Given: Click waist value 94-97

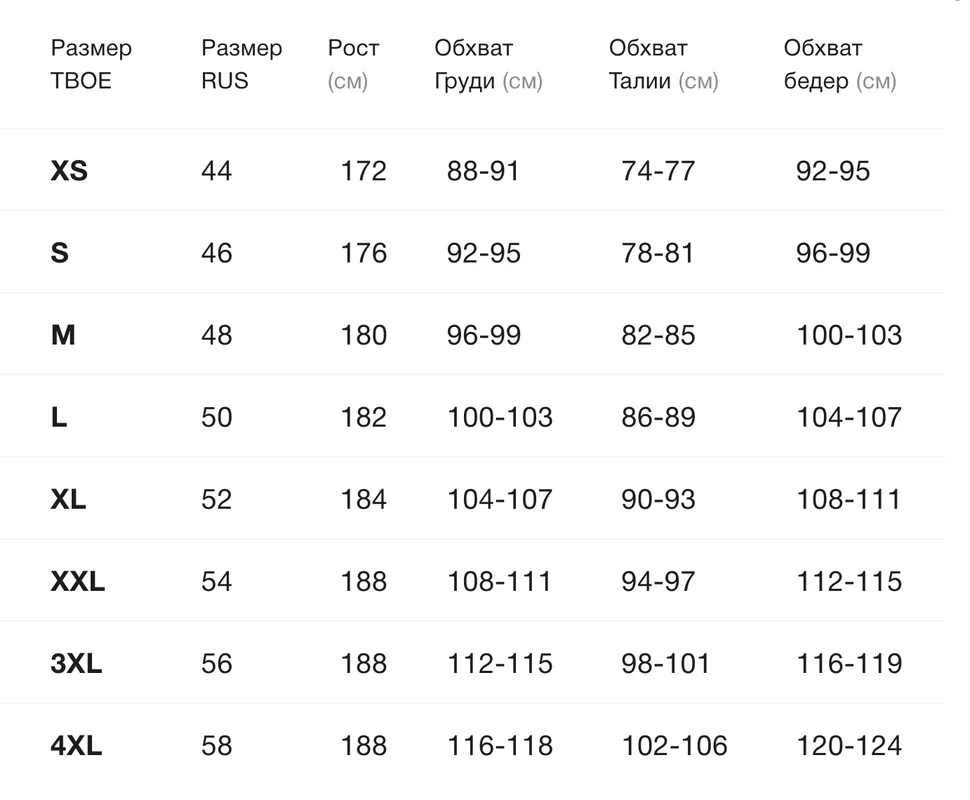Looking at the screenshot, I should [x=658, y=582].
